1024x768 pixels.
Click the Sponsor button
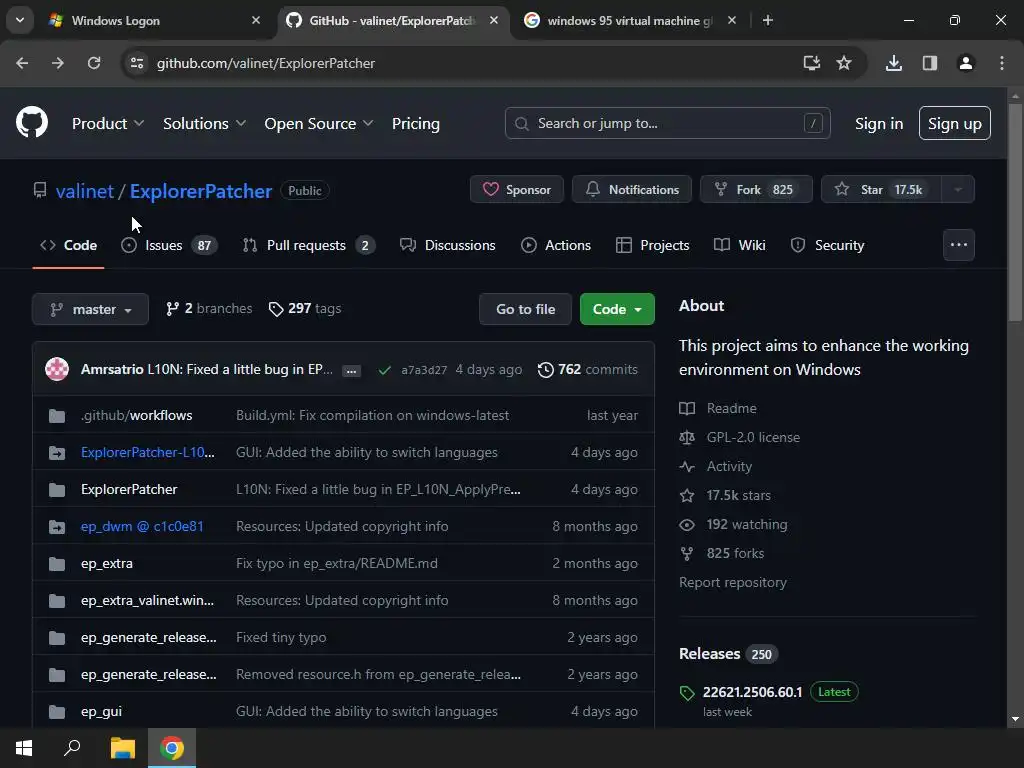click(517, 189)
